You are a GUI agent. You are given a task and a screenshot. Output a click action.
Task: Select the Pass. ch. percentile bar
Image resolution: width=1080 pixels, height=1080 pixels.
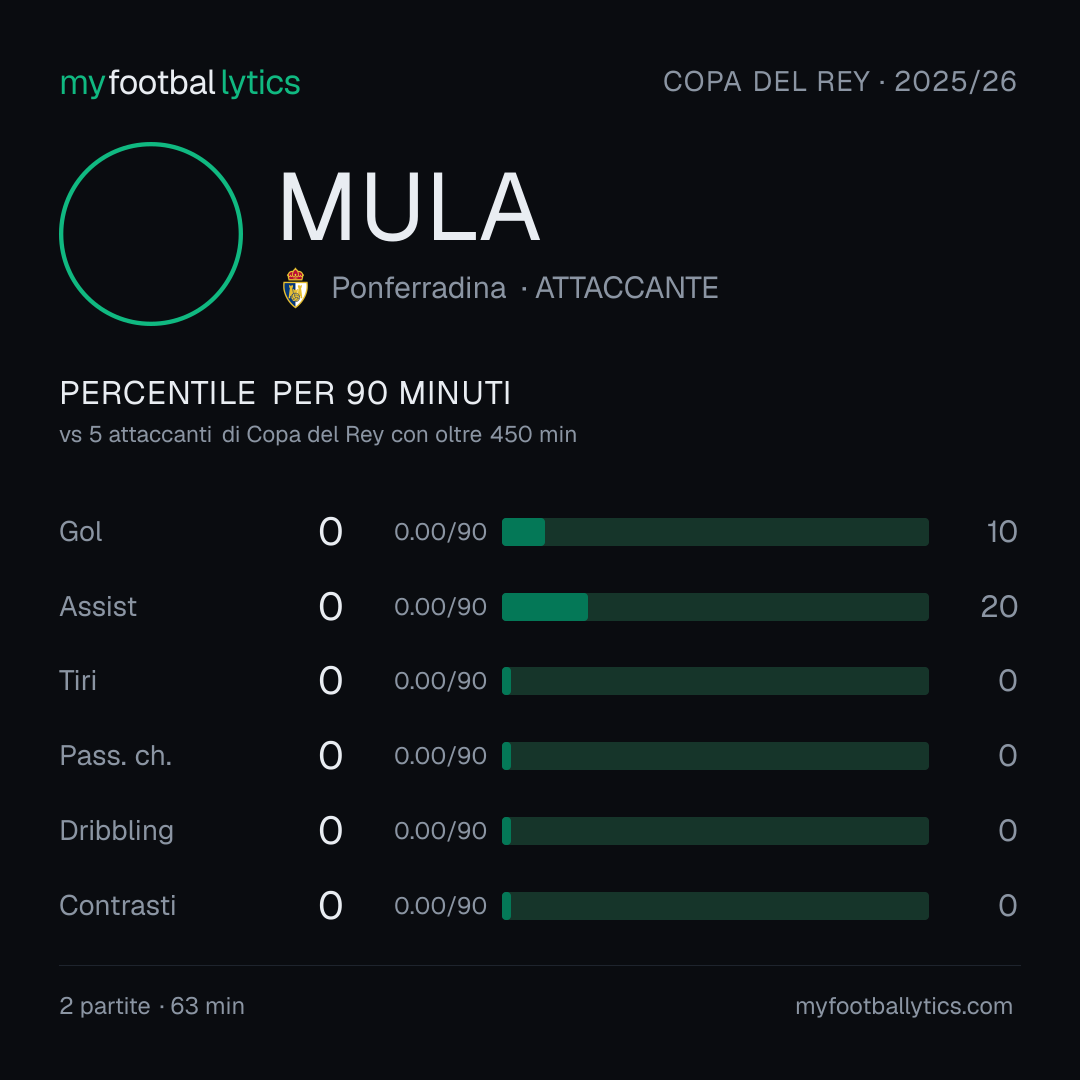pyautogui.click(x=715, y=756)
